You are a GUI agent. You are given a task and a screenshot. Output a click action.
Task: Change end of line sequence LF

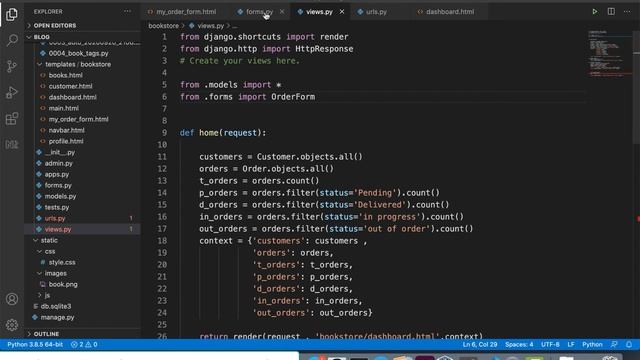[571, 344]
